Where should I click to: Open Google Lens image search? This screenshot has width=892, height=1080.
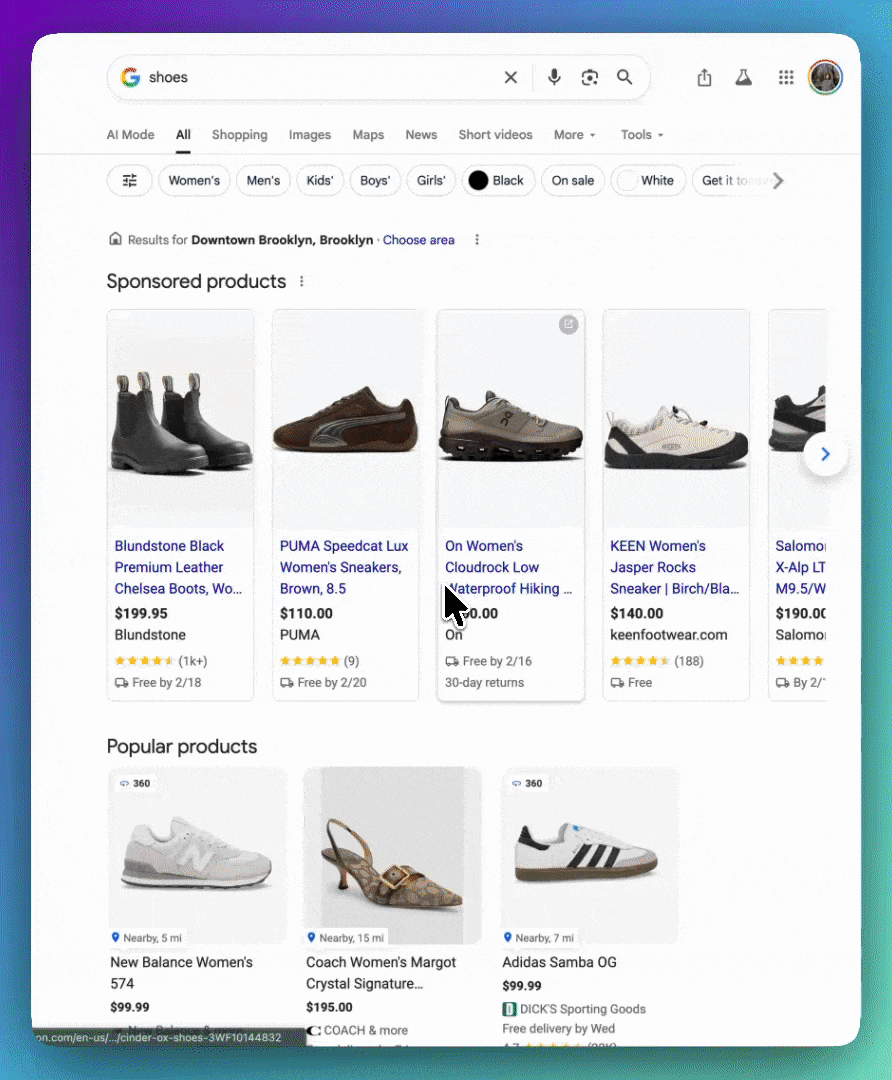coord(590,78)
